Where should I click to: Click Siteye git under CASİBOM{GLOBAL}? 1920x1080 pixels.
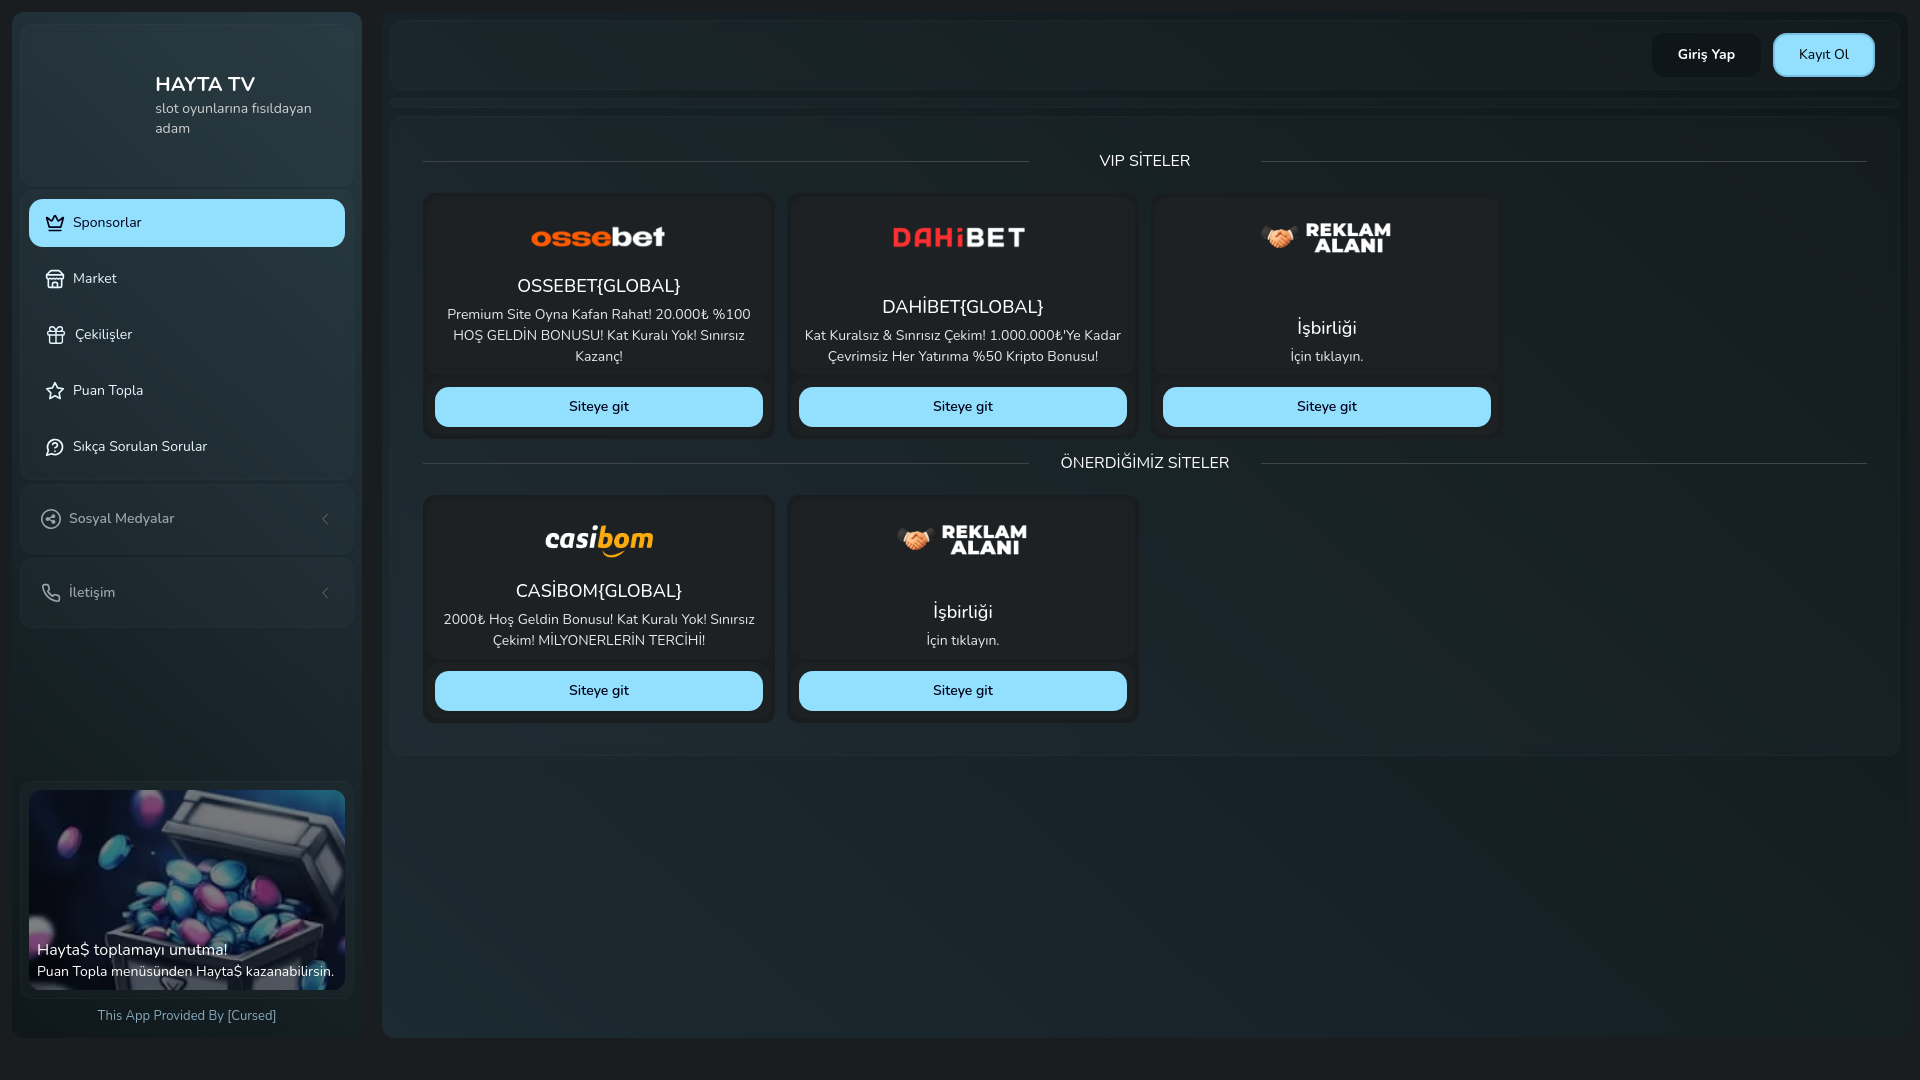pyautogui.click(x=599, y=691)
